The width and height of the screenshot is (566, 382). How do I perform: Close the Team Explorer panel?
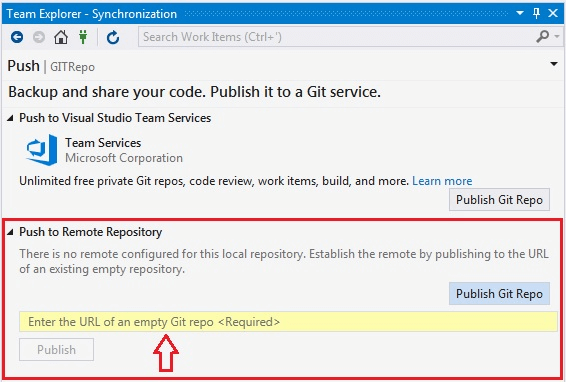(553, 13)
